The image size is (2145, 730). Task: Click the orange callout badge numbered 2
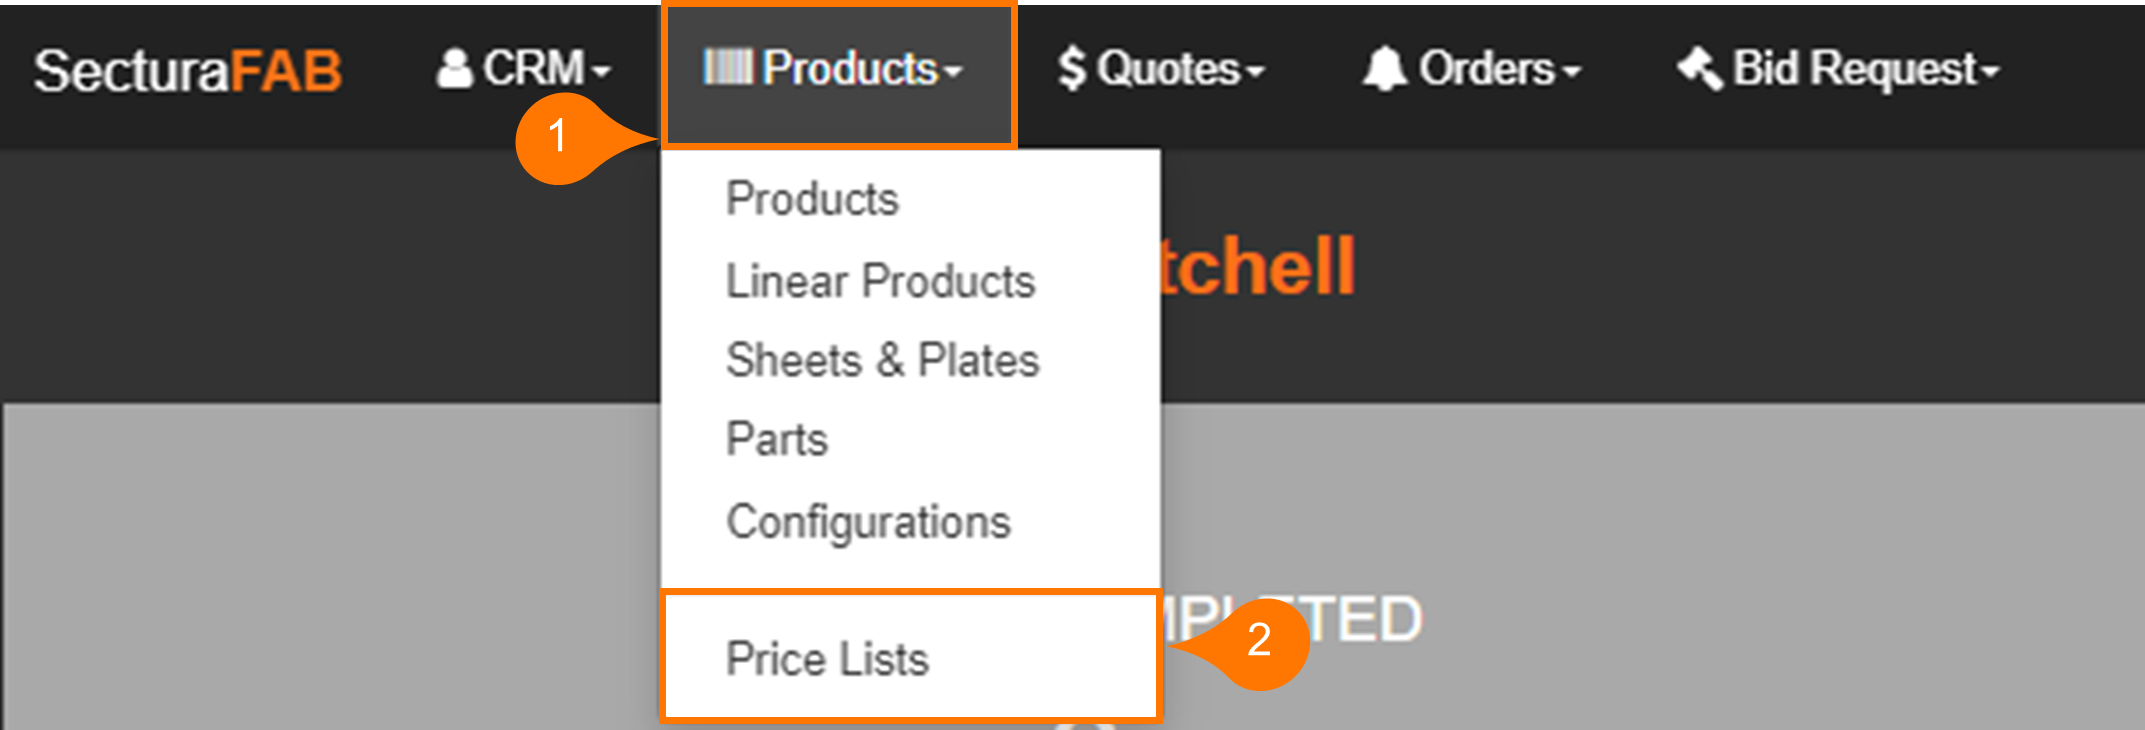1260,641
